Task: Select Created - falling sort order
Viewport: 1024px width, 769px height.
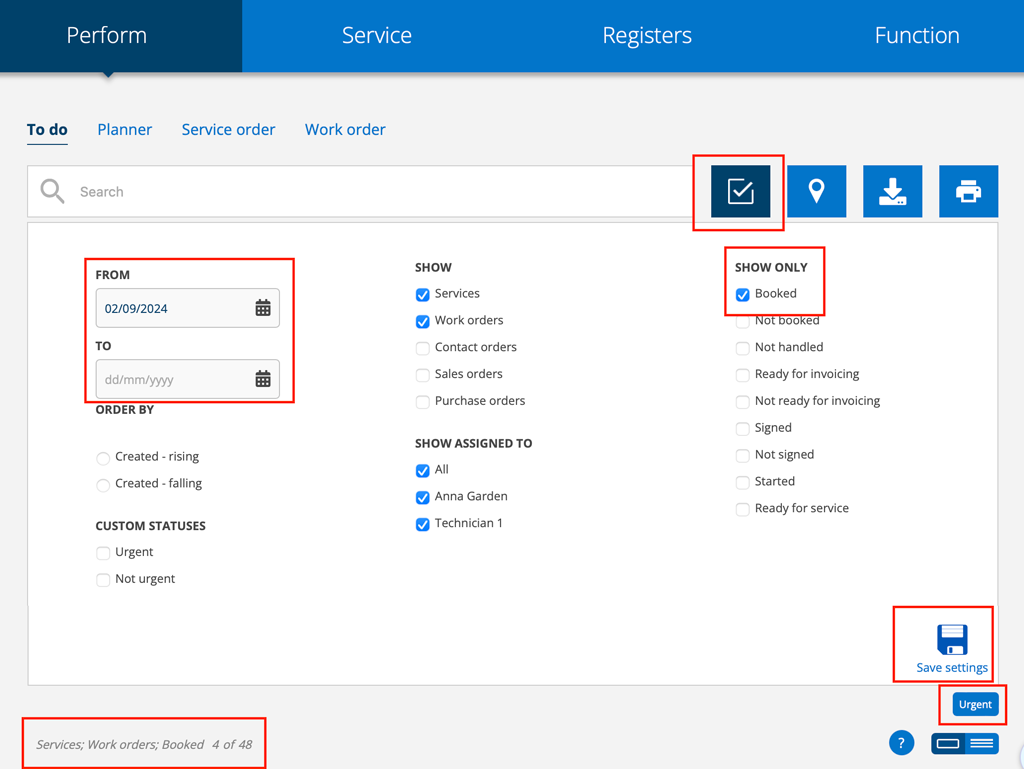Action: 103,485
